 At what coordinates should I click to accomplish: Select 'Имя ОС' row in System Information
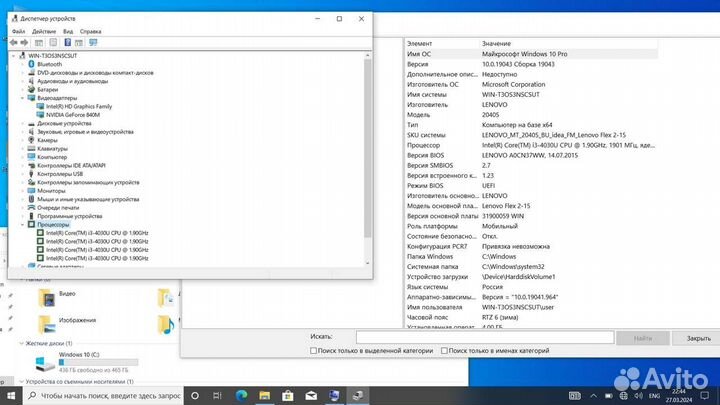click(531, 54)
